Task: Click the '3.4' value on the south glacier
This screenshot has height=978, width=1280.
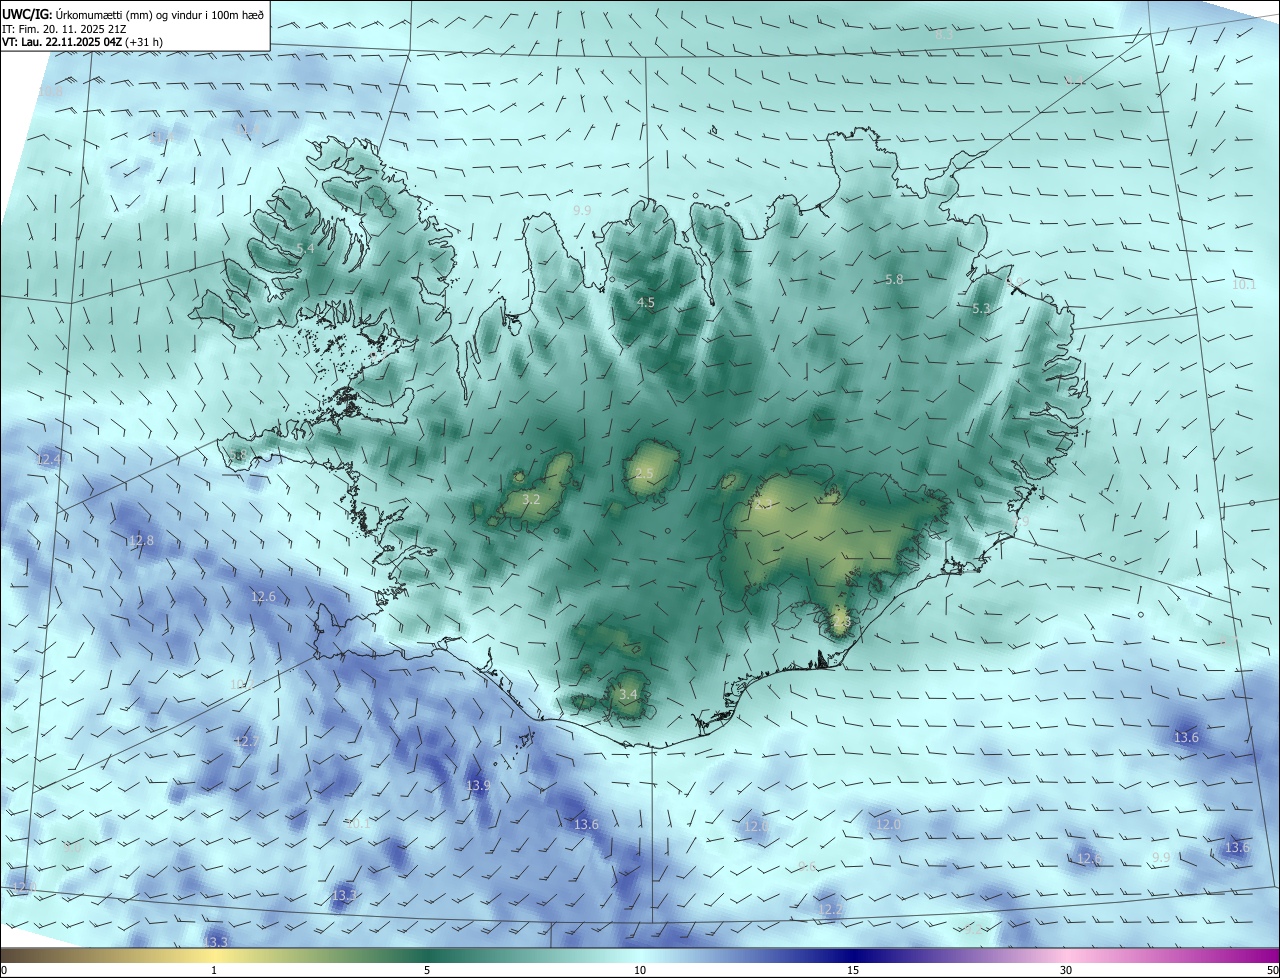Action: [x=628, y=694]
